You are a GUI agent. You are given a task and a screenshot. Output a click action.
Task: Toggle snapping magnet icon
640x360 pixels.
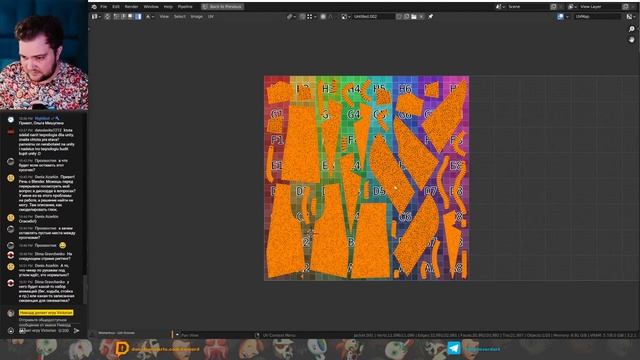pos(302,17)
